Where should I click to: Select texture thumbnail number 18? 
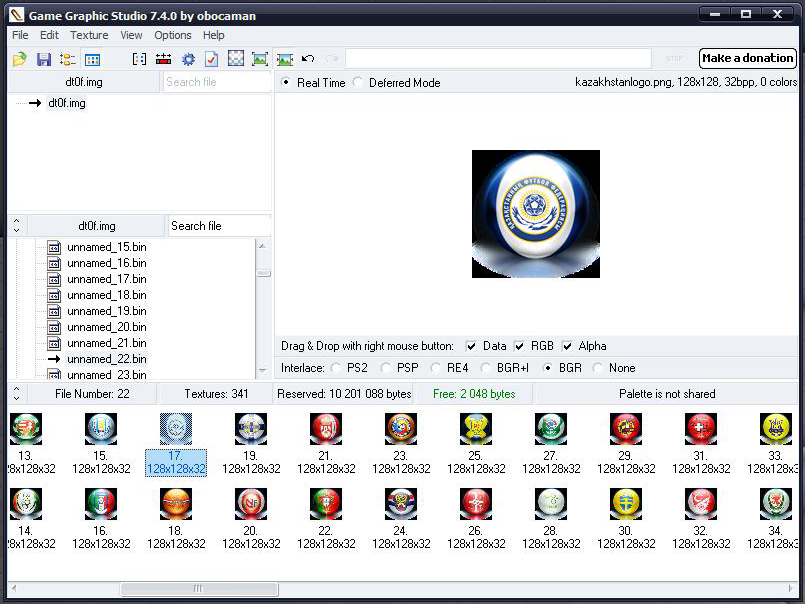(x=176, y=503)
